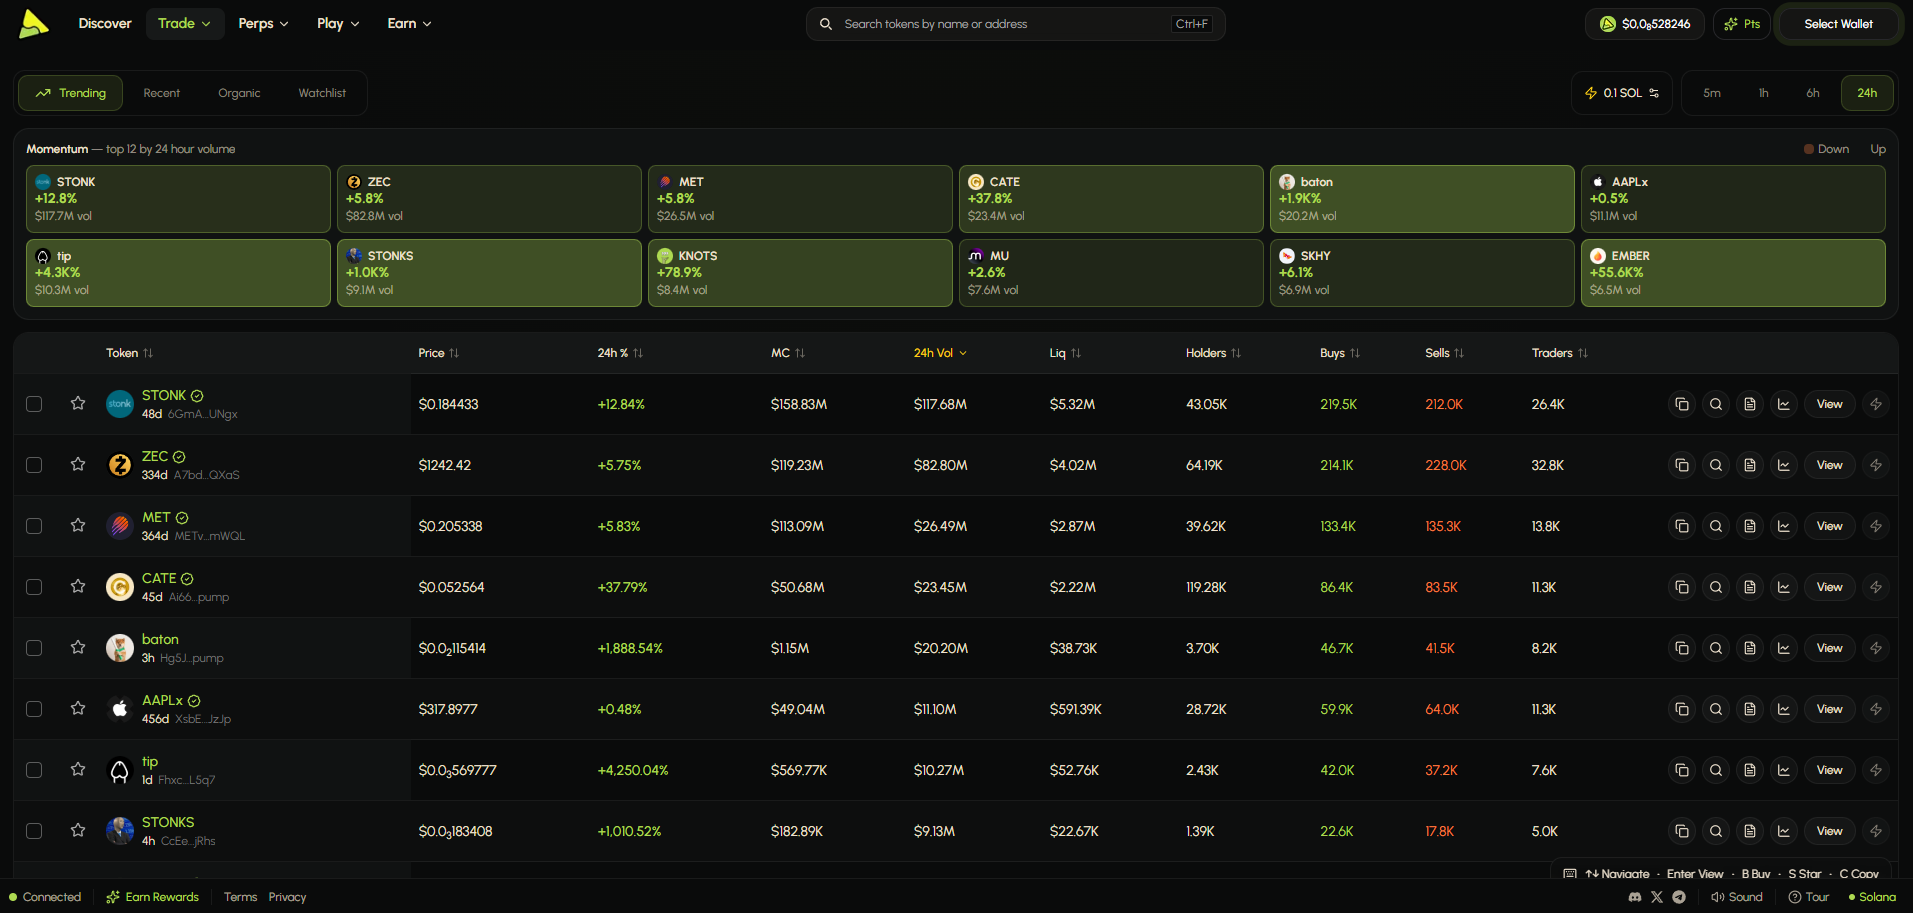Viewport: 1913px width, 913px height.
Task: Switch to the Trending tab
Action: tap(70, 93)
